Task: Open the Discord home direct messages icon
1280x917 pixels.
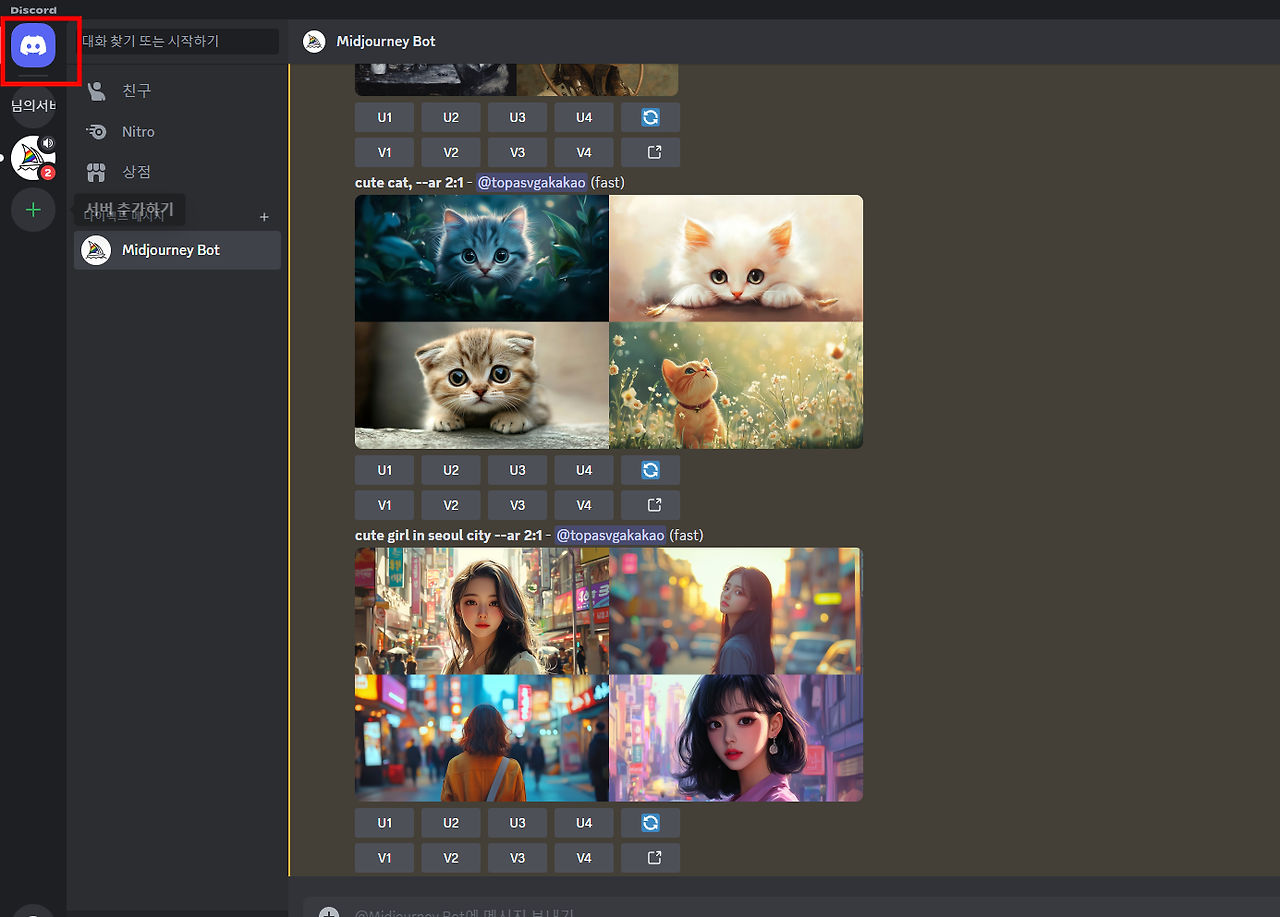Action: pyautogui.click(x=33, y=45)
